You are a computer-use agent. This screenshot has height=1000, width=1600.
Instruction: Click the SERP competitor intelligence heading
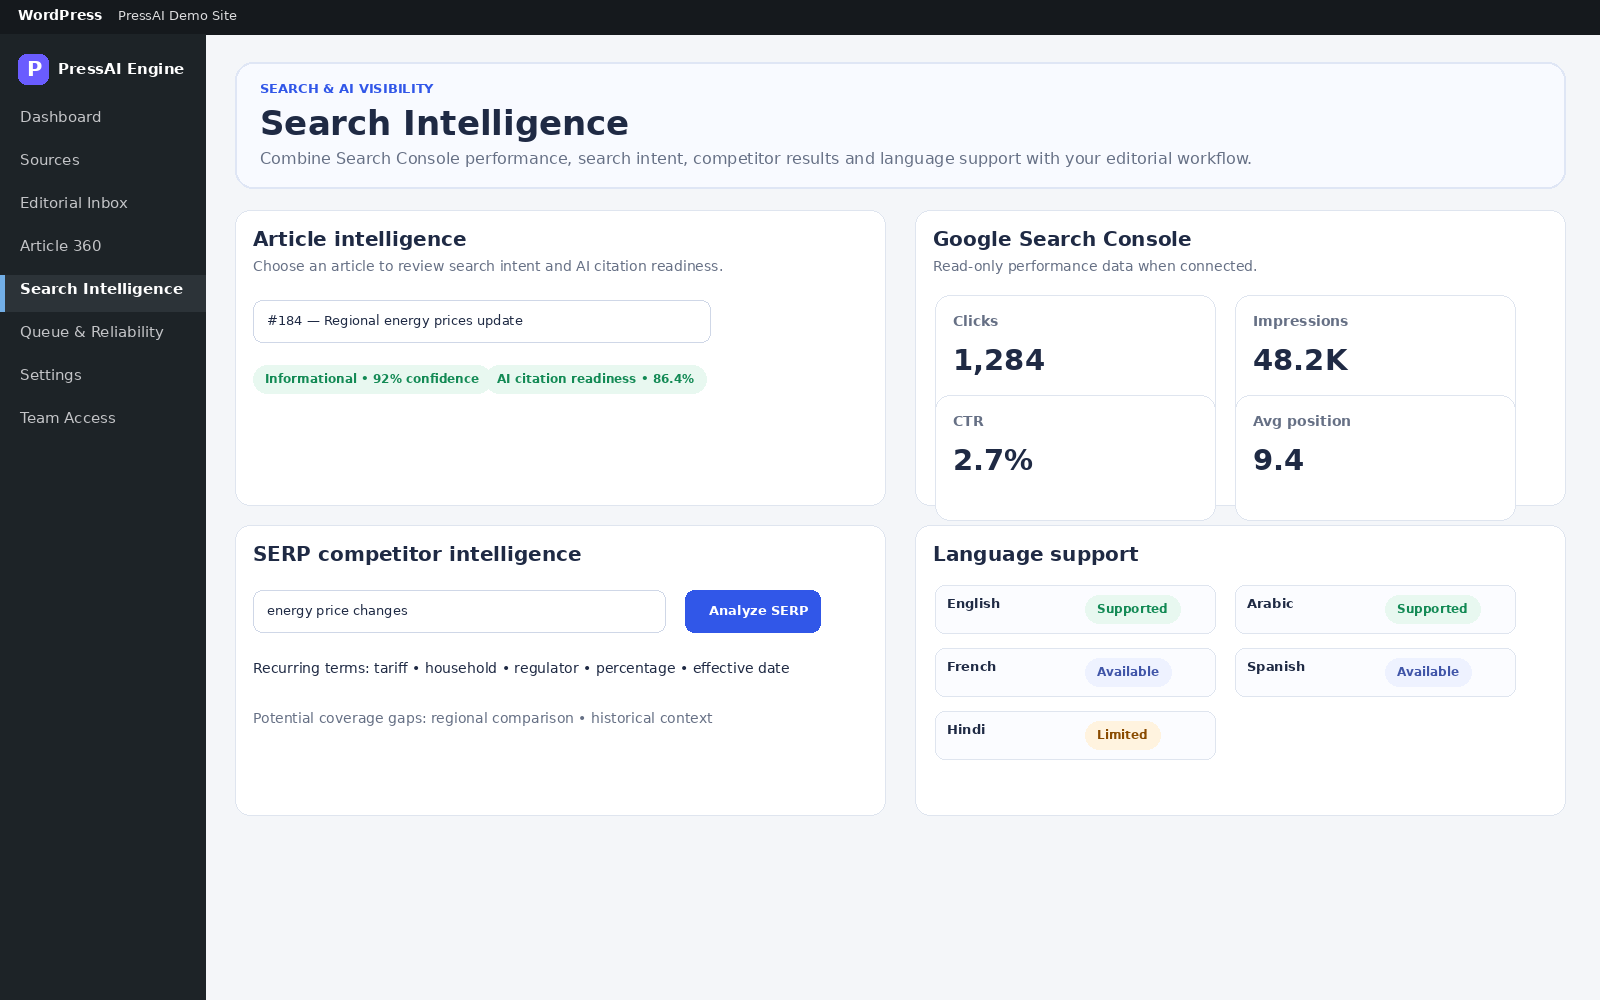(417, 554)
